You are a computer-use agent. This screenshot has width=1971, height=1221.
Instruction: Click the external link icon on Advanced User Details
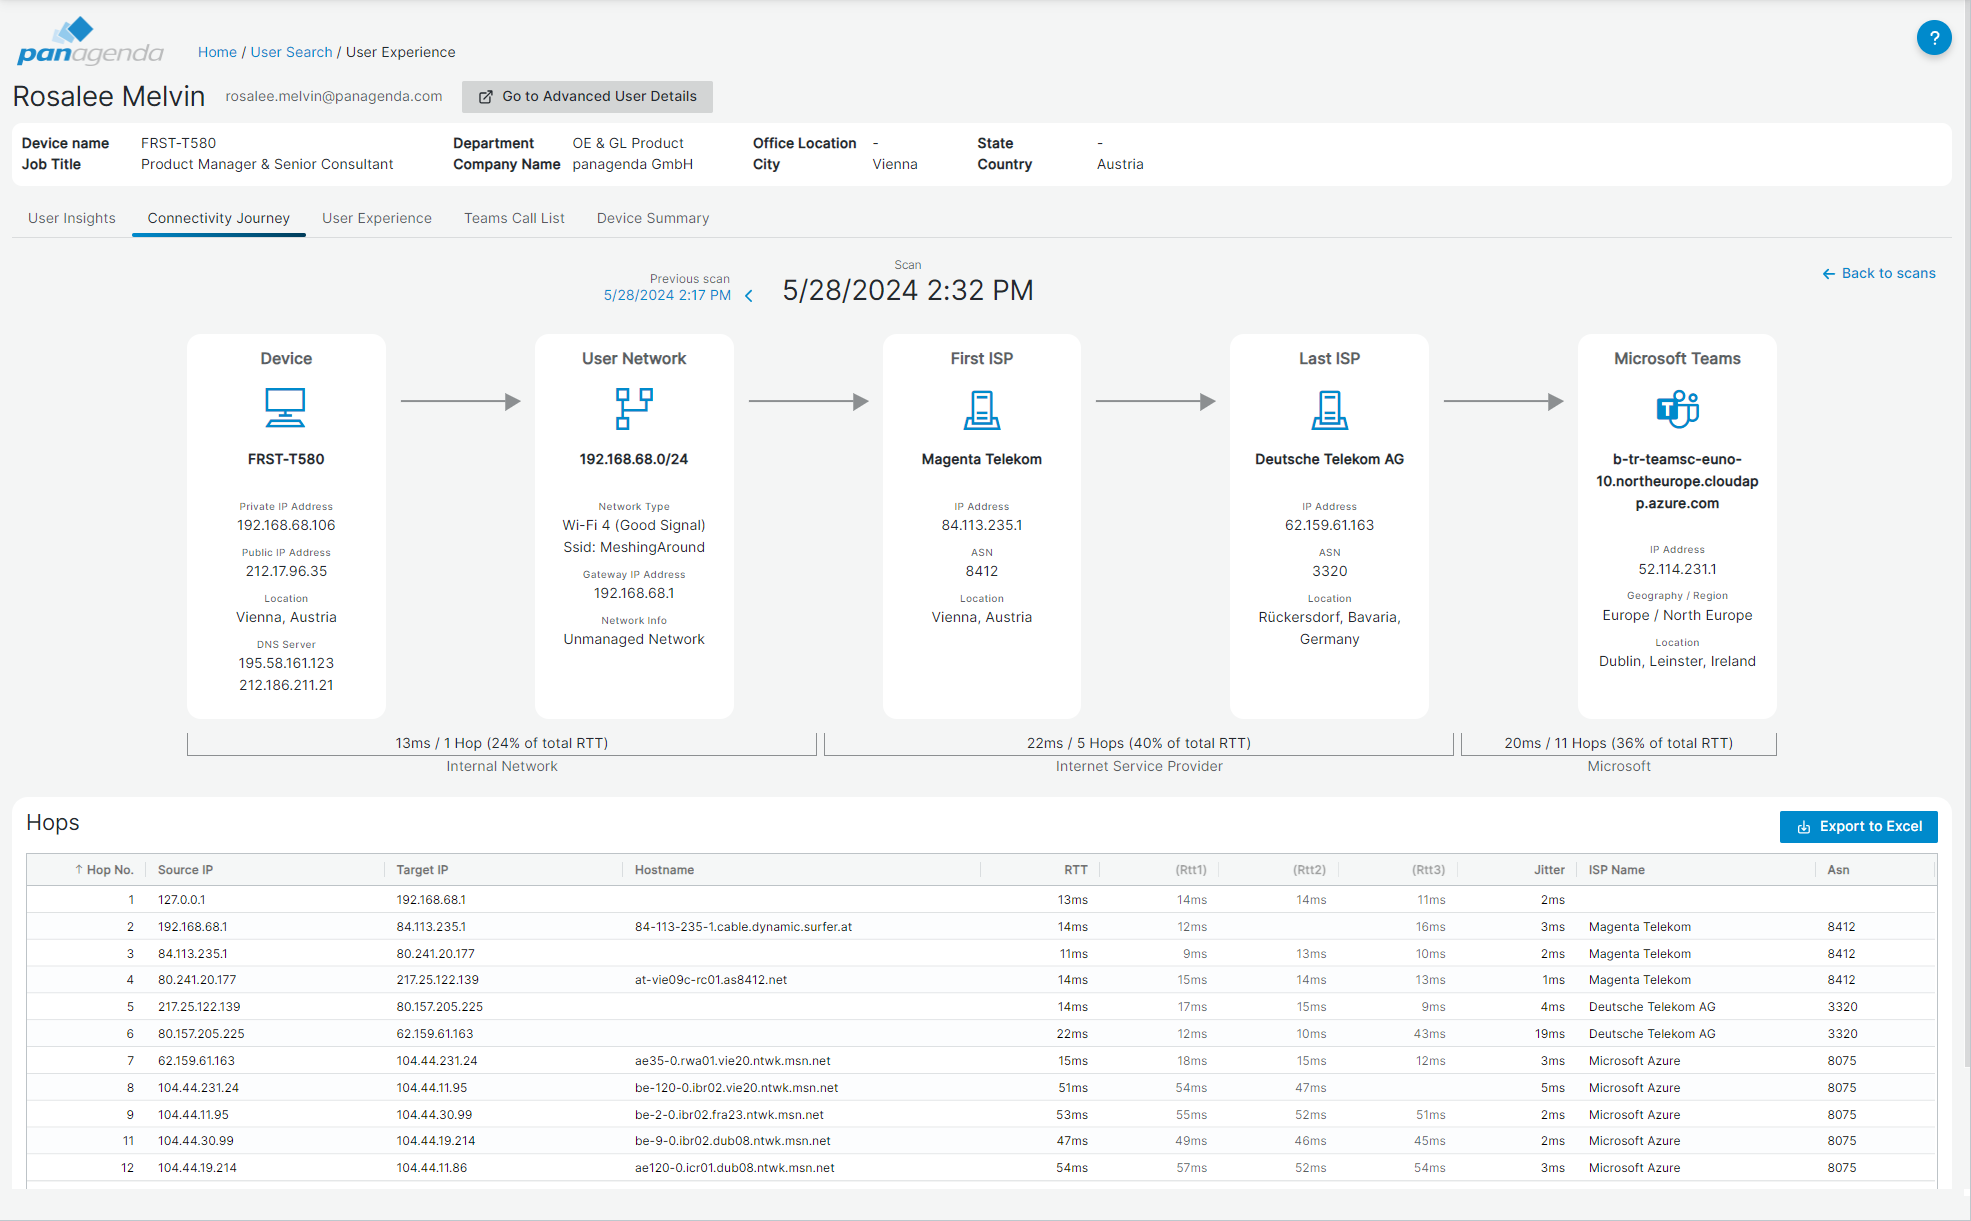[486, 97]
